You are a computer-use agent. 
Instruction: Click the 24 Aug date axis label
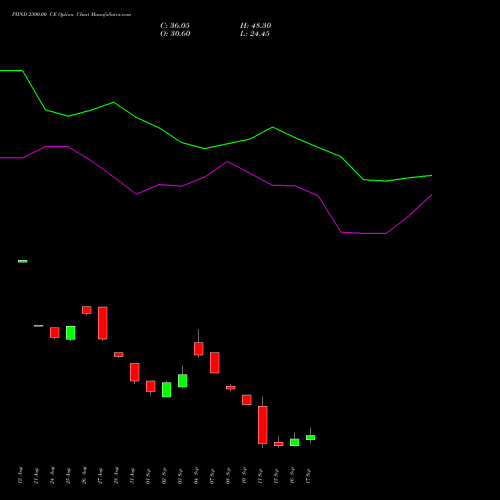tap(52, 476)
